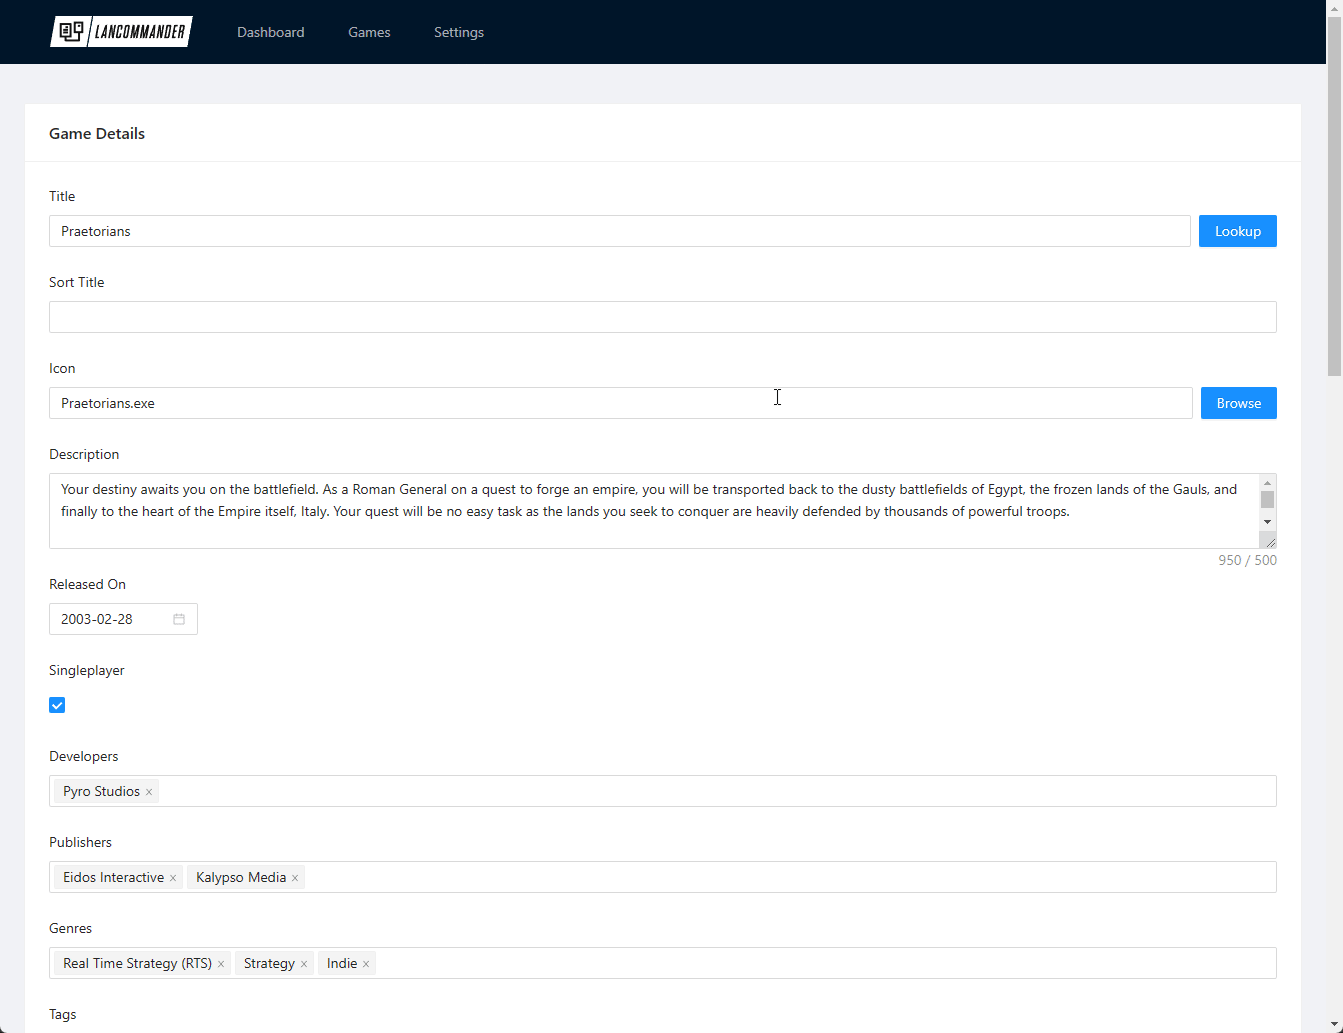Remove Real Time Strategy (RTS) genre
The image size is (1343, 1033).
[221, 964]
